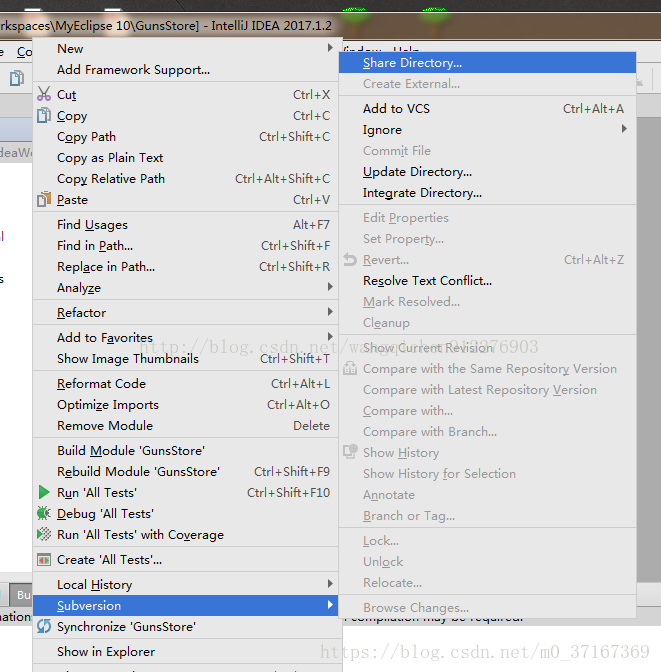Choose Find Usages

(186, 224)
